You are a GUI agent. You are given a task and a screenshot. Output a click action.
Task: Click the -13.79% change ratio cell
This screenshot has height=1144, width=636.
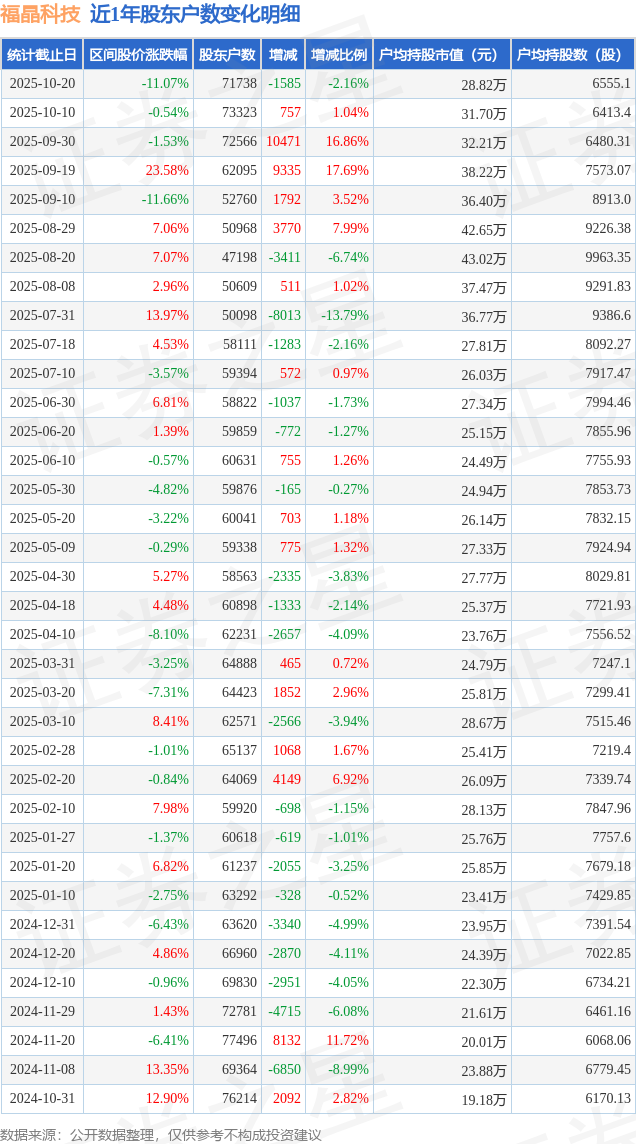(x=344, y=316)
